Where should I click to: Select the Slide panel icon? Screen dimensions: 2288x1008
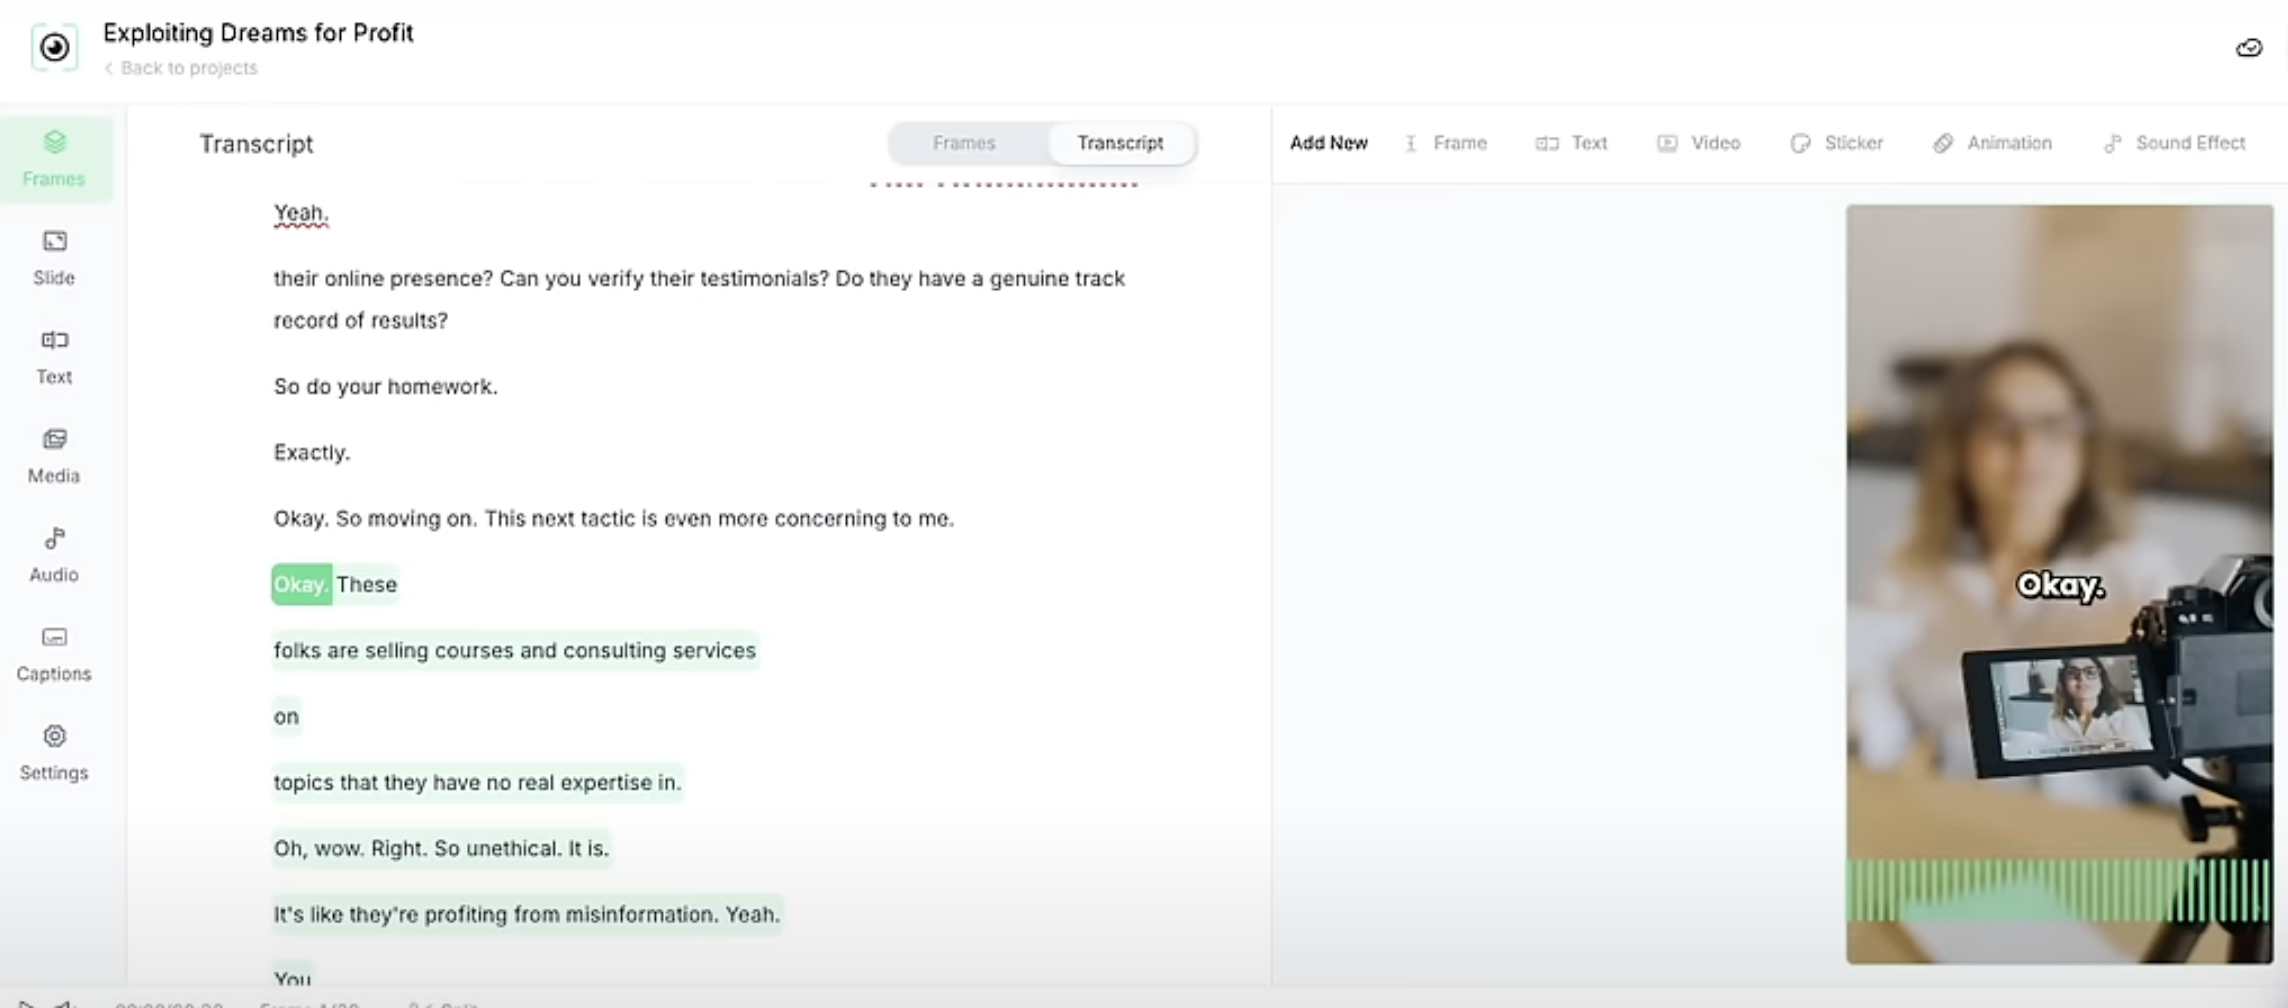(x=53, y=256)
